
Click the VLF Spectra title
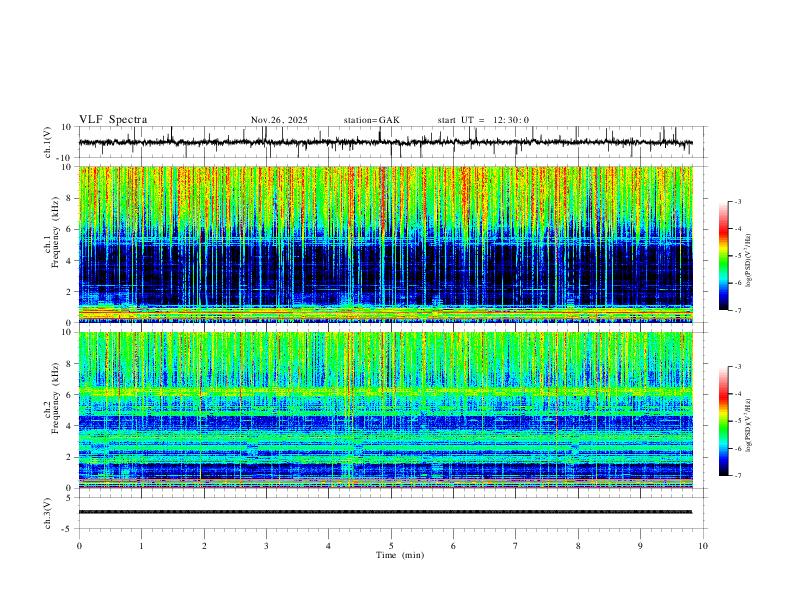113,120
